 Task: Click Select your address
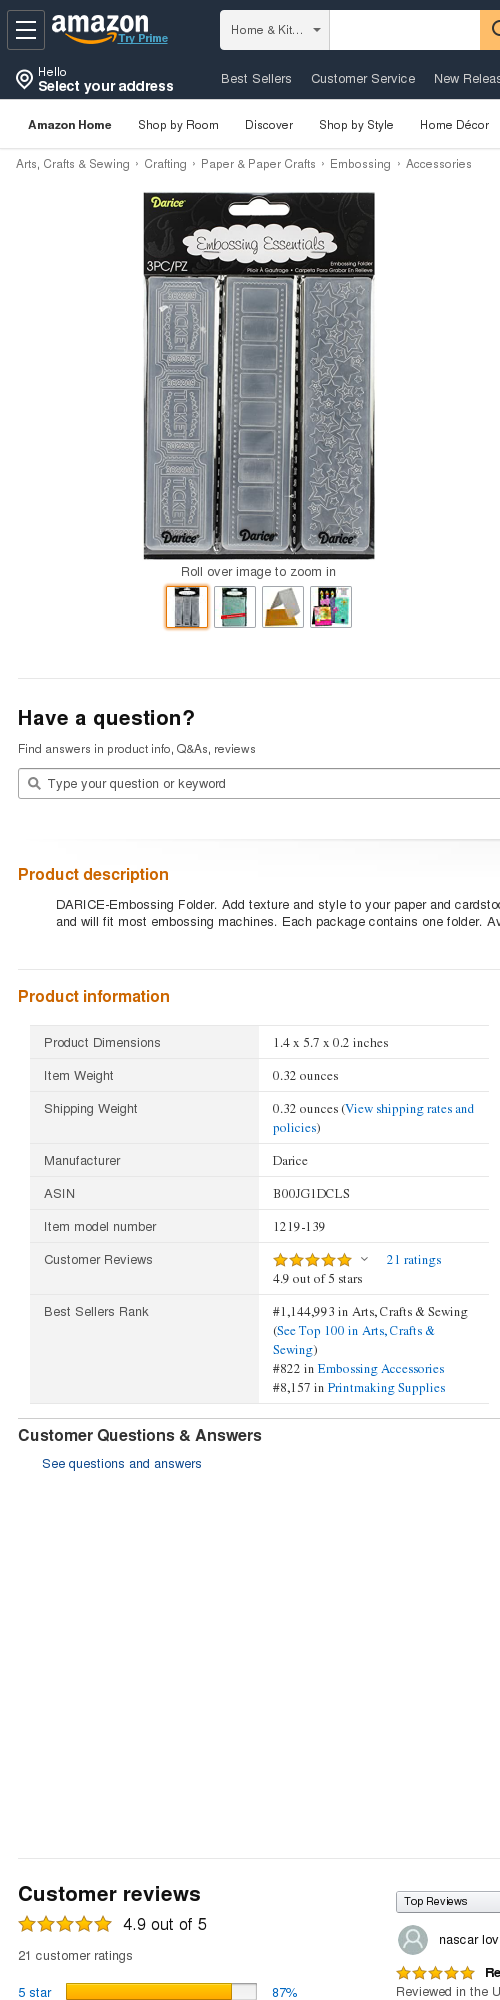(x=106, y=86)
